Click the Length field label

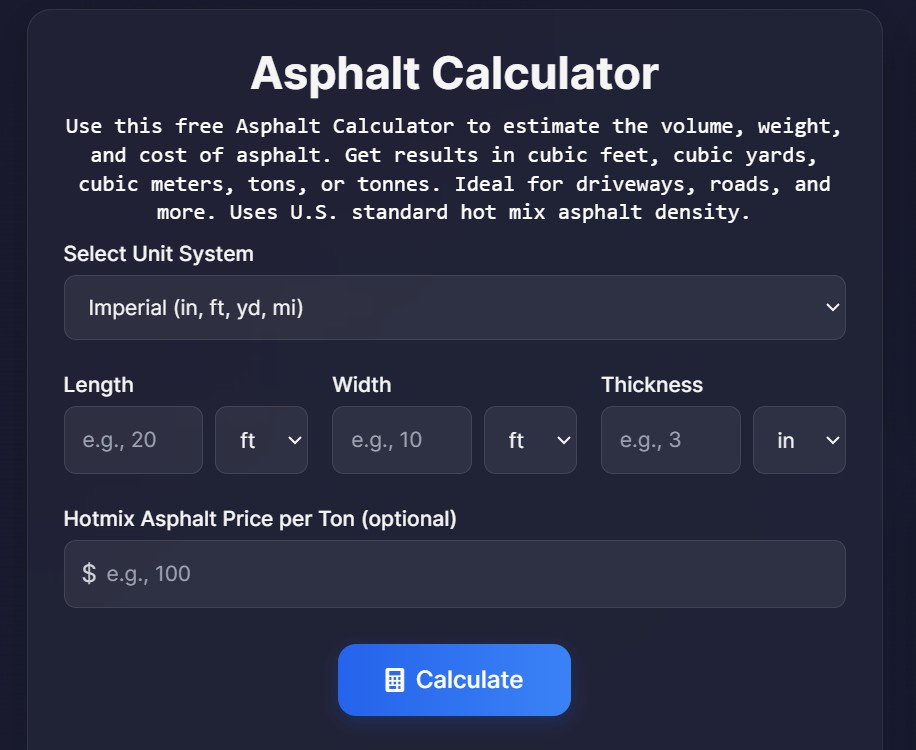pyautogui.click(x=98, y=384)
